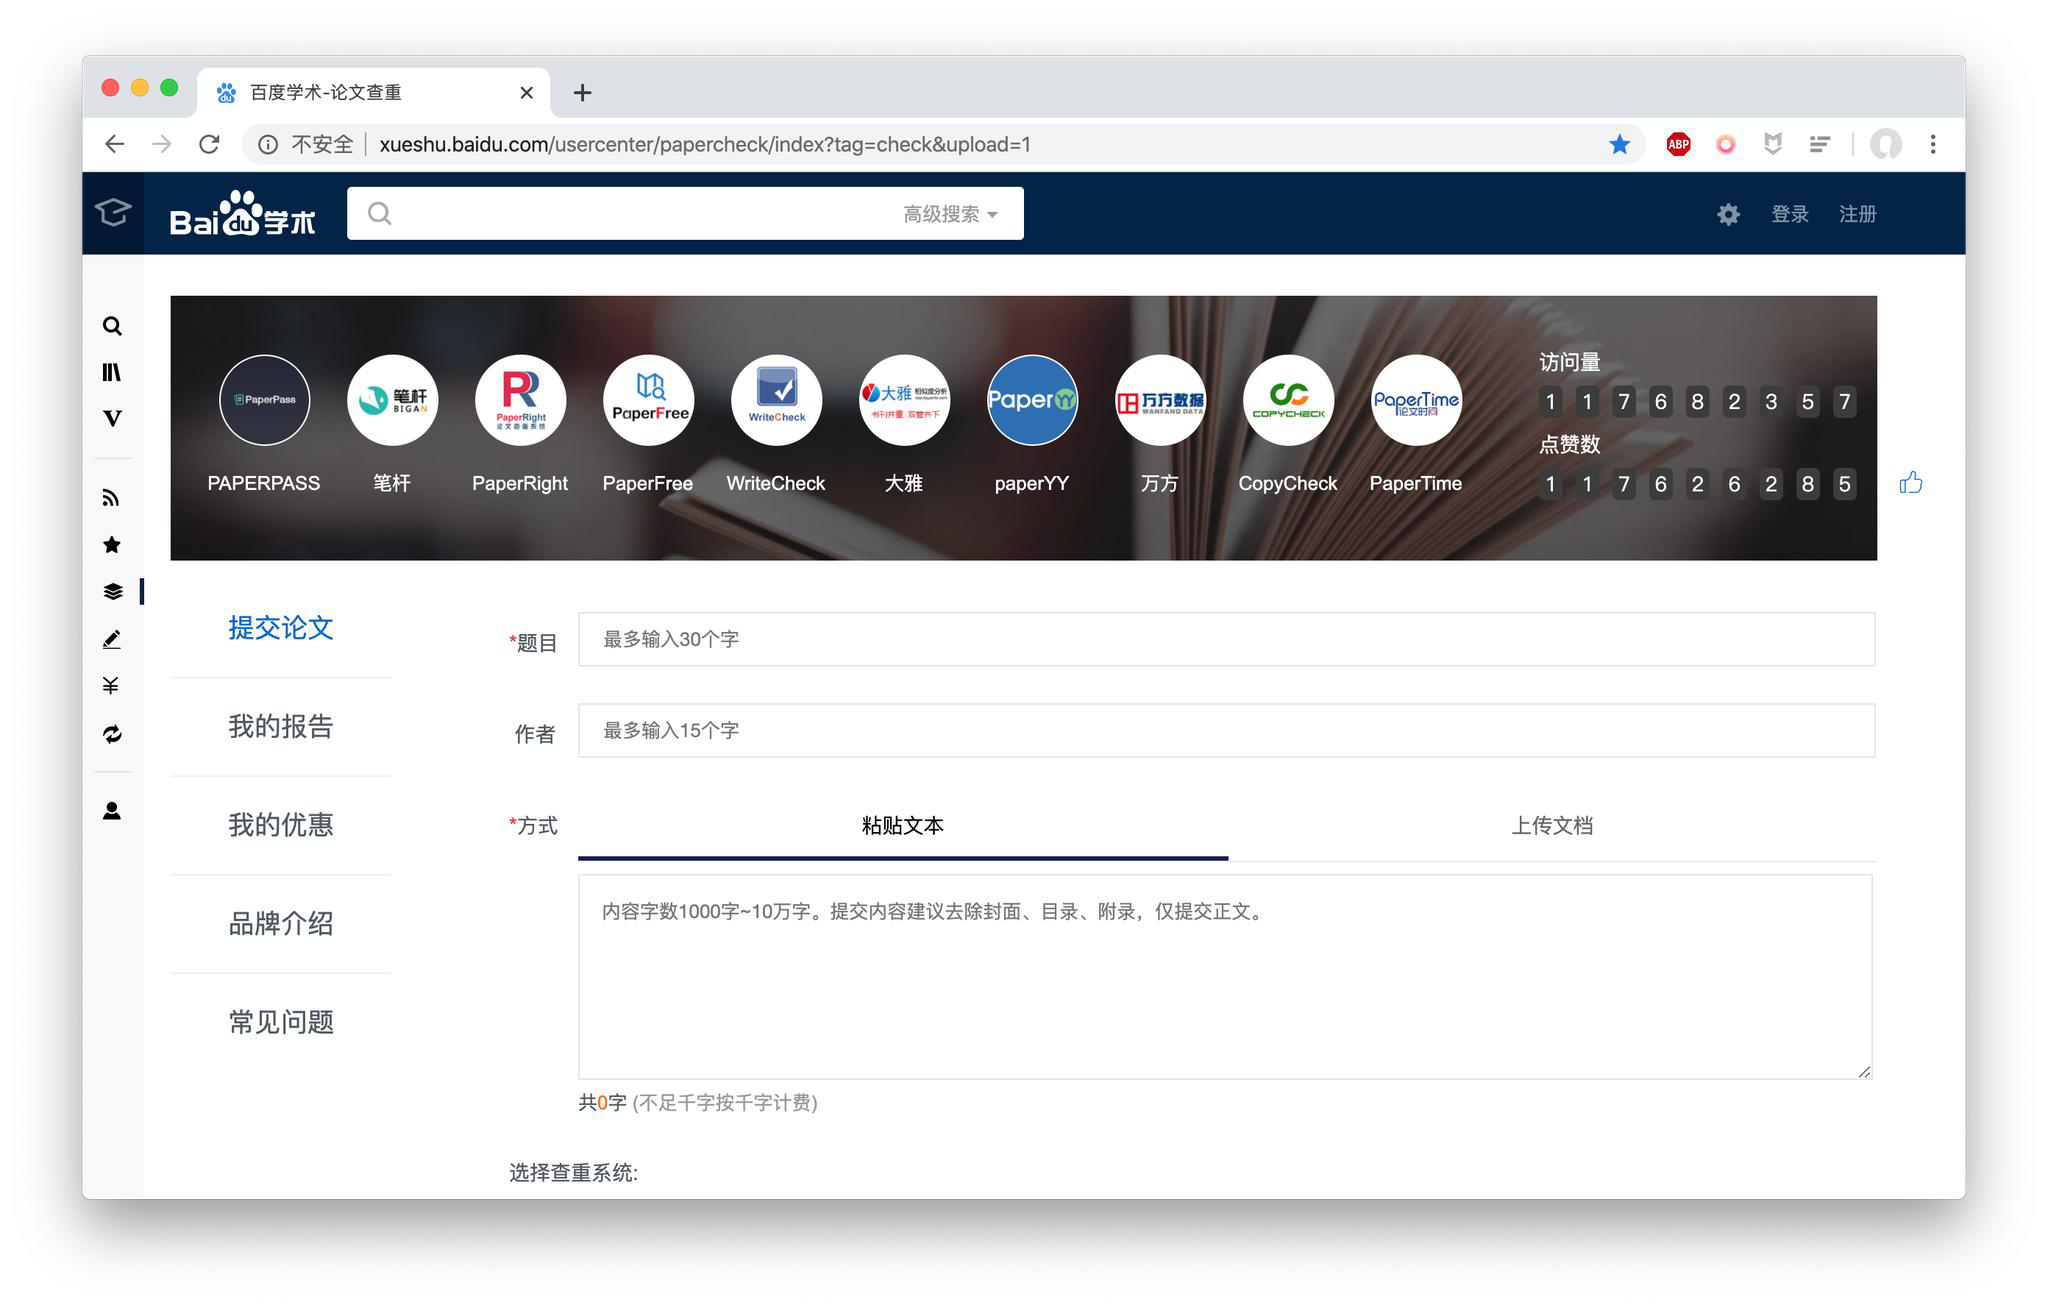
Task: Open the yen currency icon in the sidebar
Action: pos(112,686)
